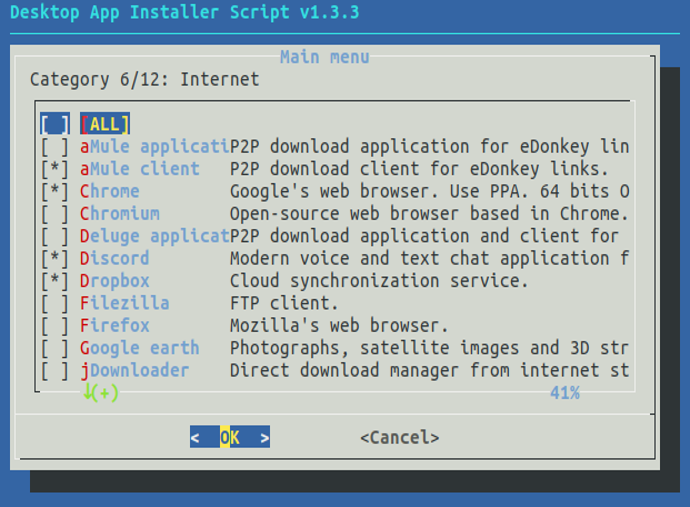
Task: Select the 'Google earth' entry name
Action: [x=139, y=349]
